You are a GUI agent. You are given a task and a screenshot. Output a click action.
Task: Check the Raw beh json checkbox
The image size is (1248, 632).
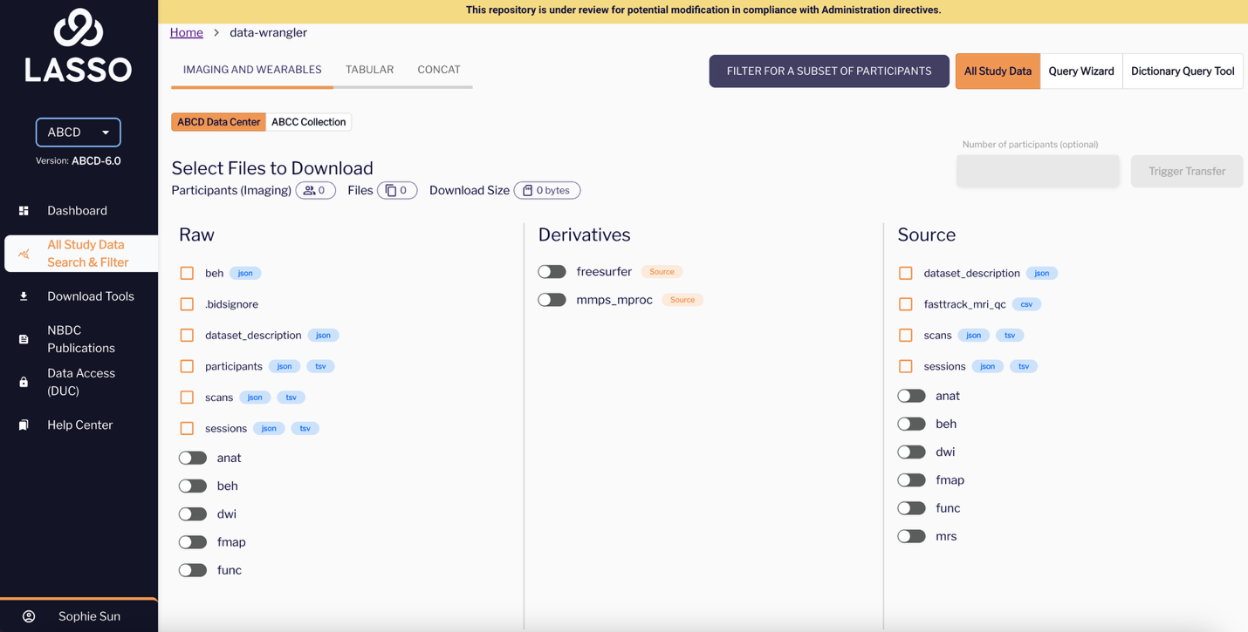point(187,273)
